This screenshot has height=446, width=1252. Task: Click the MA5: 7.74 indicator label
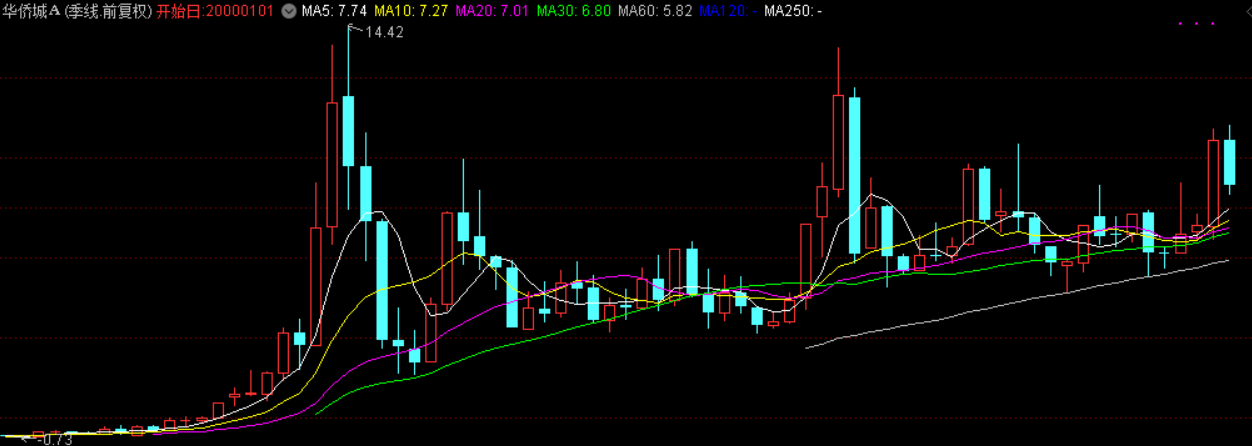pos(334,12)
